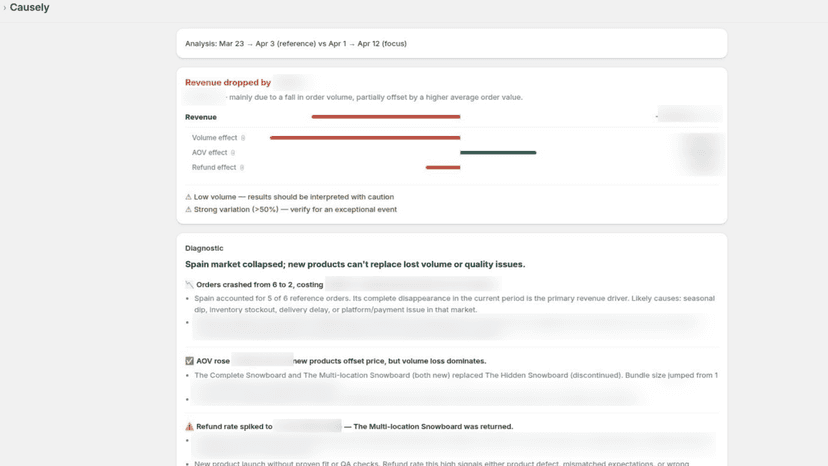
Task: Click 'New product launch without proven fit' bullet
Action: click(441, 463)
